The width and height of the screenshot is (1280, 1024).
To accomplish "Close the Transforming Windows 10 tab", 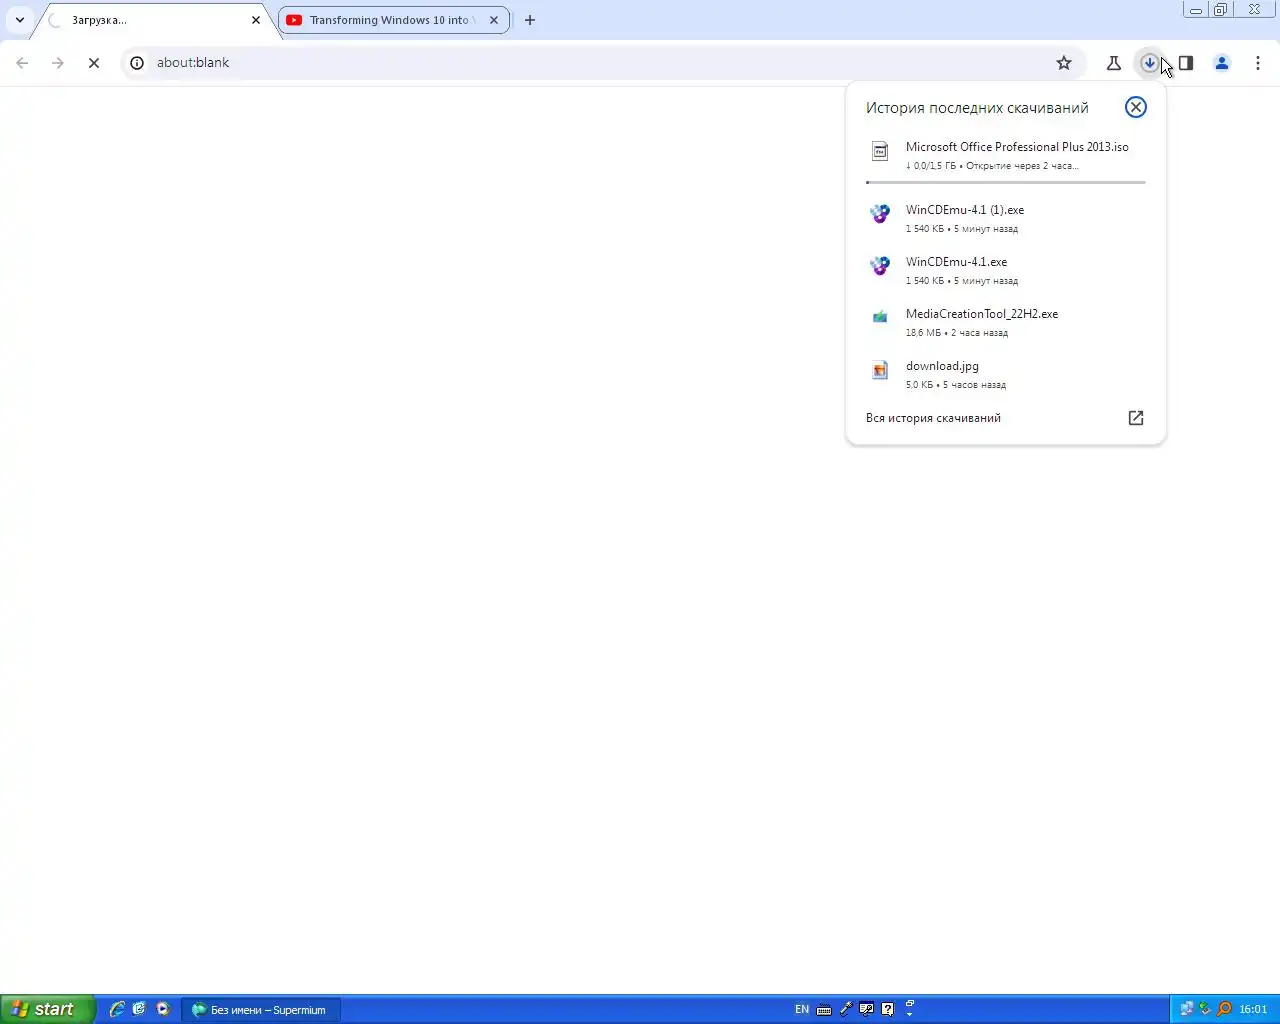I will (494, 20).
